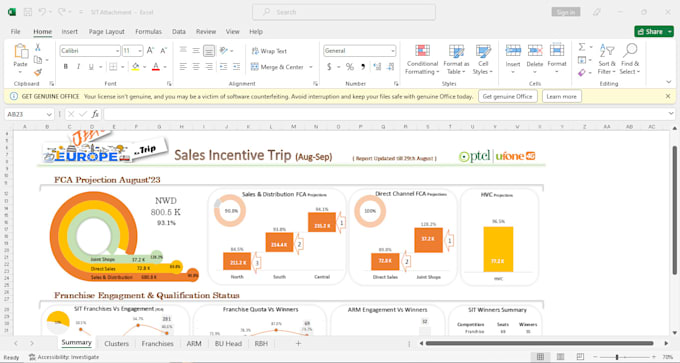Click the Orientation text angle icon
680x363 pixels.
point(224,51)
